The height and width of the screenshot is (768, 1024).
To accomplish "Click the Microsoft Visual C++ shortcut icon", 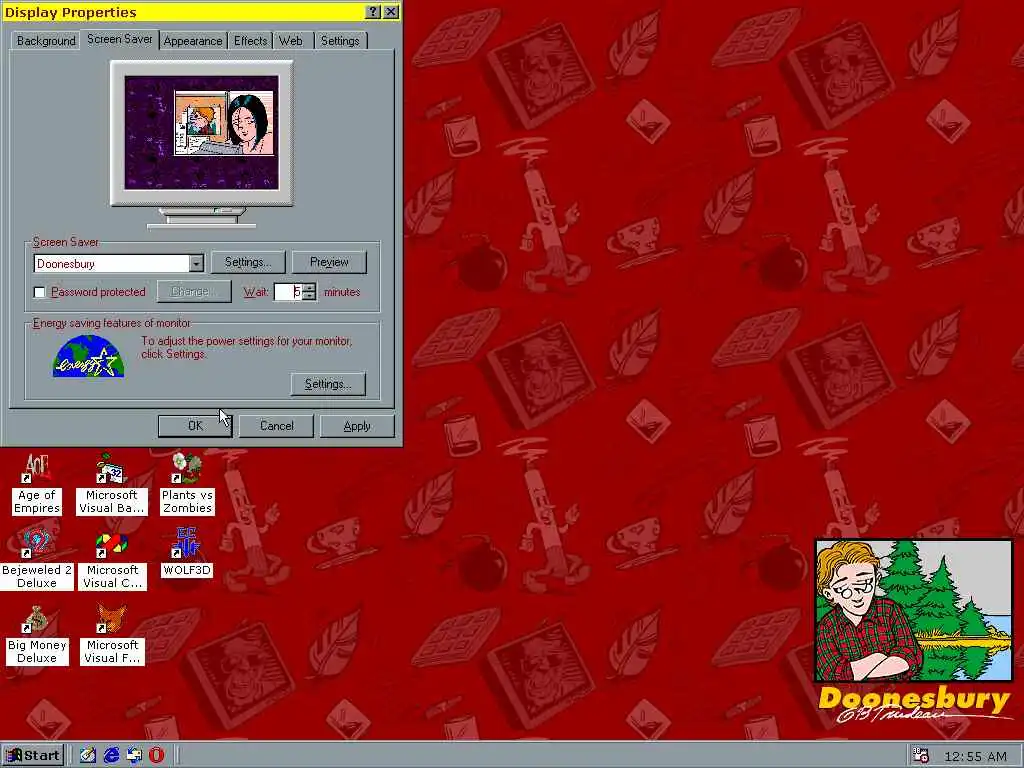I will point(112,560).
